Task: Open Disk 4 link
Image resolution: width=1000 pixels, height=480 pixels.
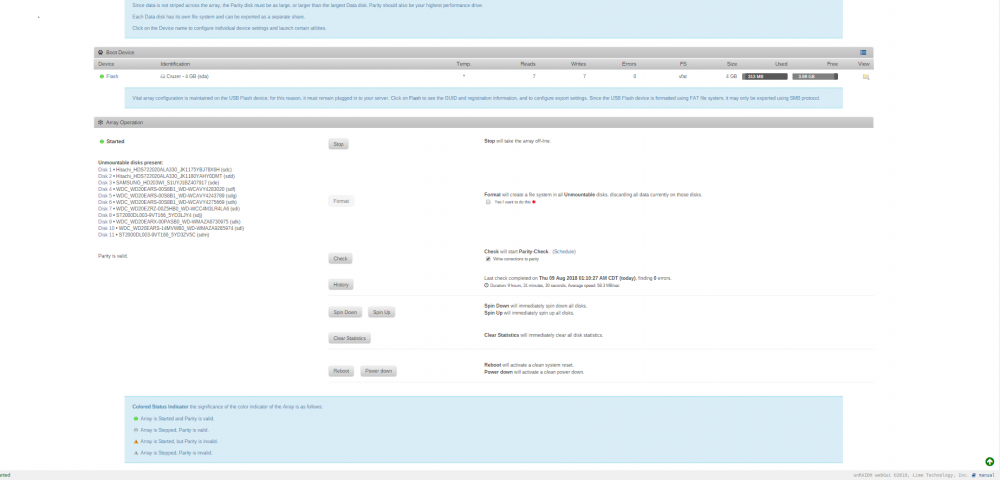Action: [x=105, y=189]
